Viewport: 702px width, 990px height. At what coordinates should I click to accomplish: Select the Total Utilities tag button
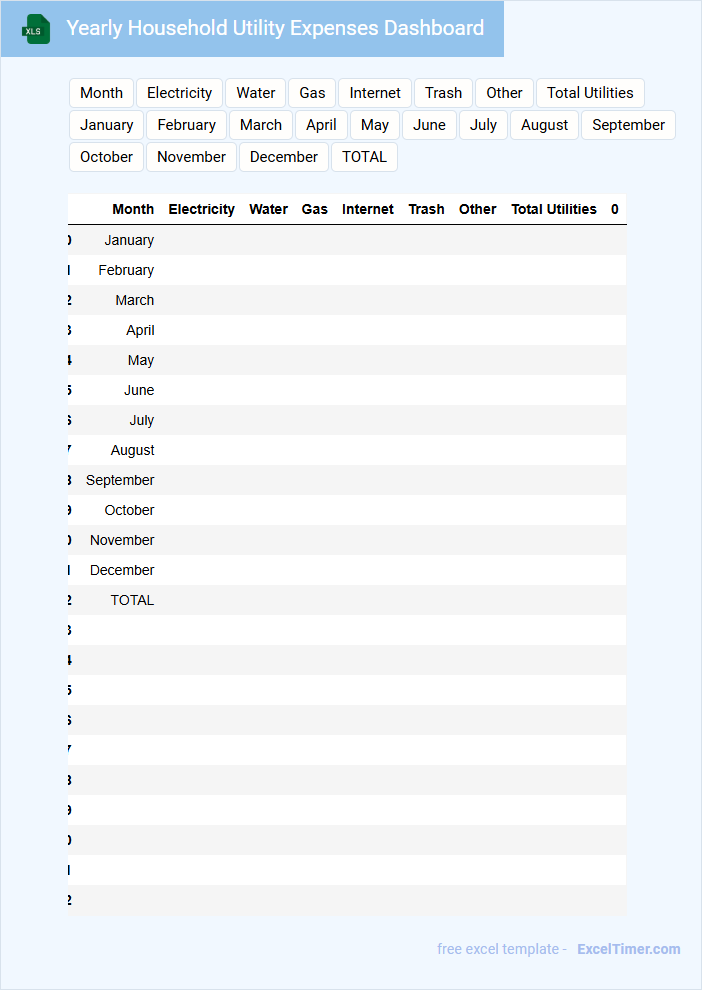(x=590, y=93)
